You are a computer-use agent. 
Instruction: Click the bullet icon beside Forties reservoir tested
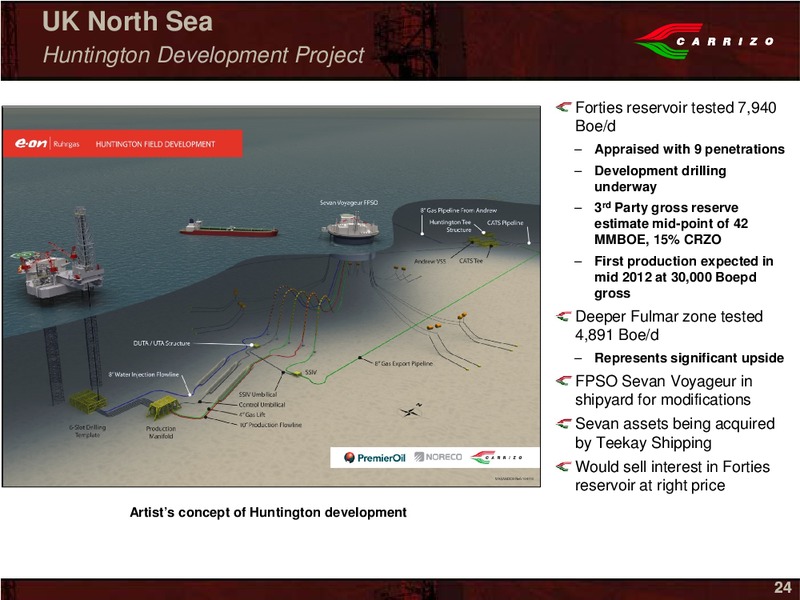coord(563,107)
